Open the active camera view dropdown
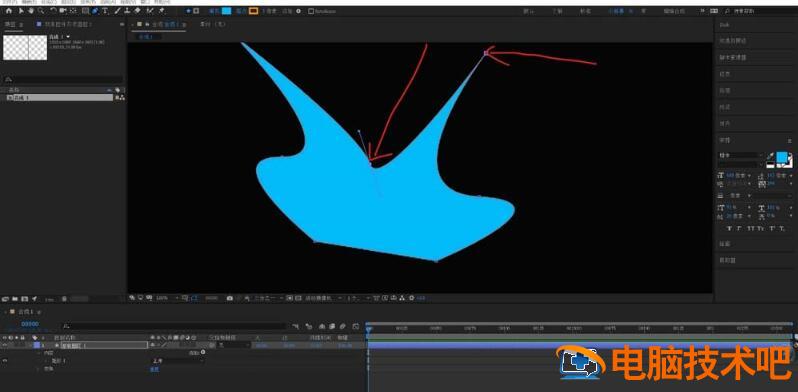 pos(323,298)
